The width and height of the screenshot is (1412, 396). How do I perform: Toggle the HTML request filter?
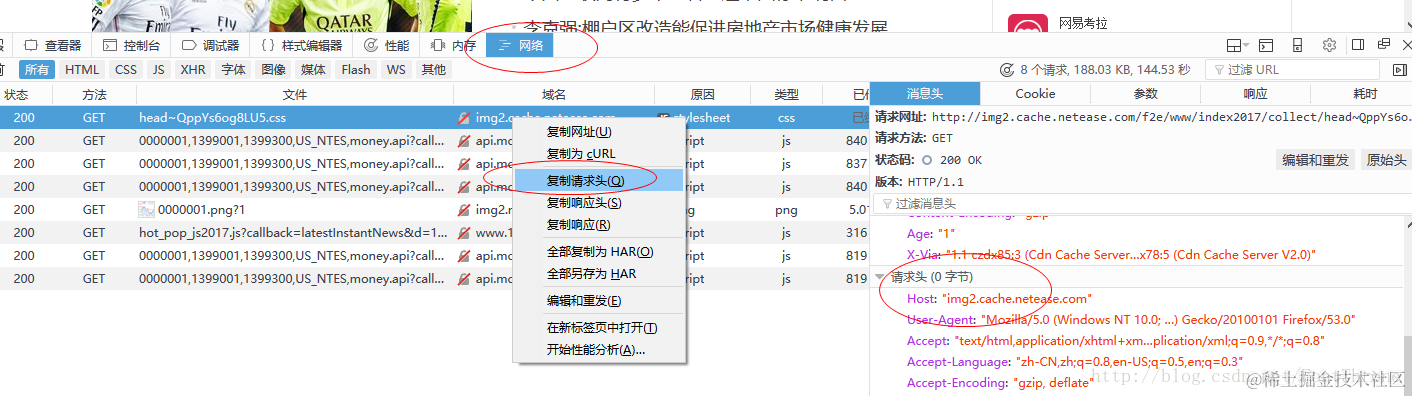coord(82,70)
